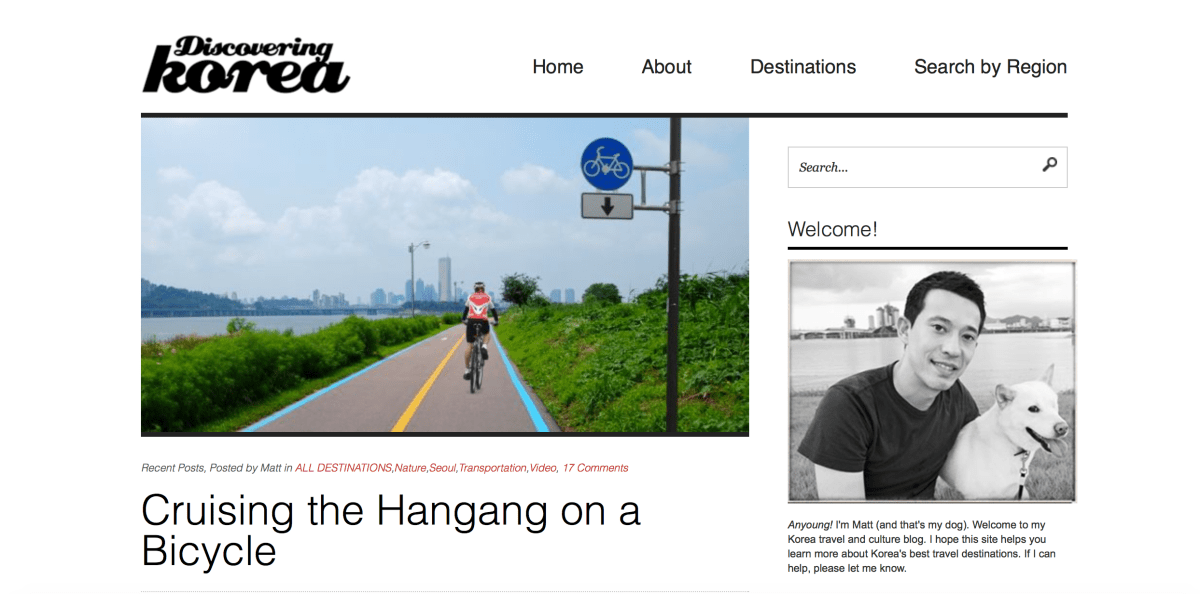Open the Transportation category link
The width and height of the screenshot is (1200, 594).
(492, 467)
